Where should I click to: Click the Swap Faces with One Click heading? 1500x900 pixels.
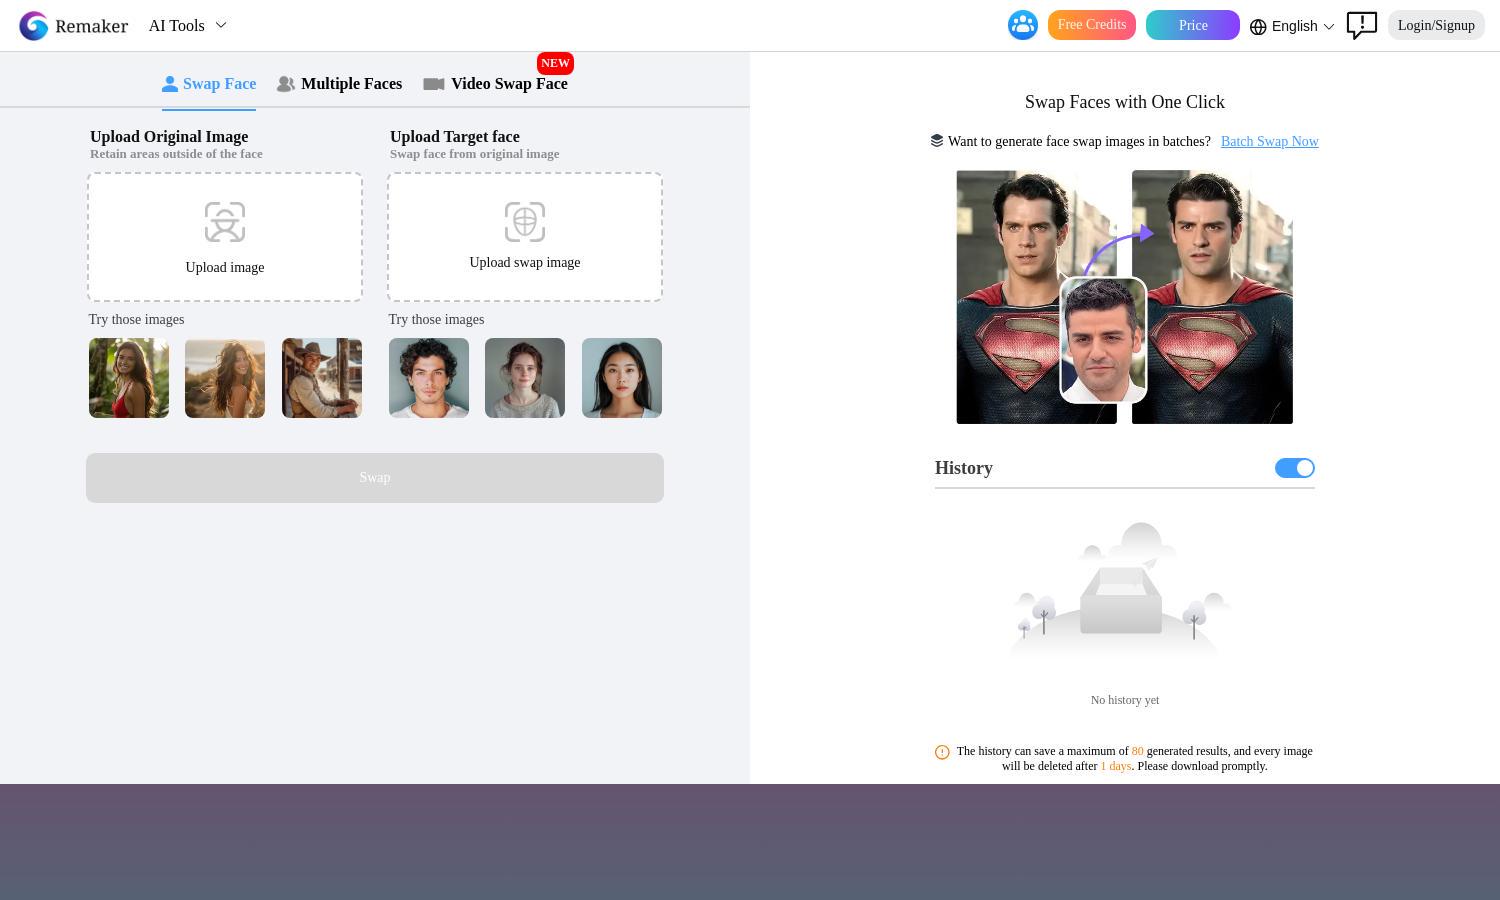(1125, 102)
